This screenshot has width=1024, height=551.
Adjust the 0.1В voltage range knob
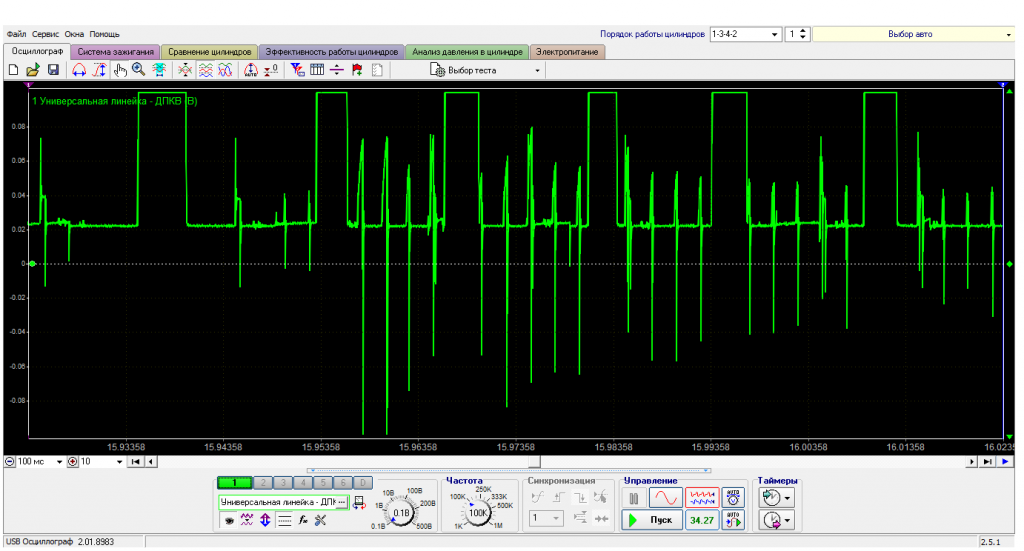tap(401, 512)
